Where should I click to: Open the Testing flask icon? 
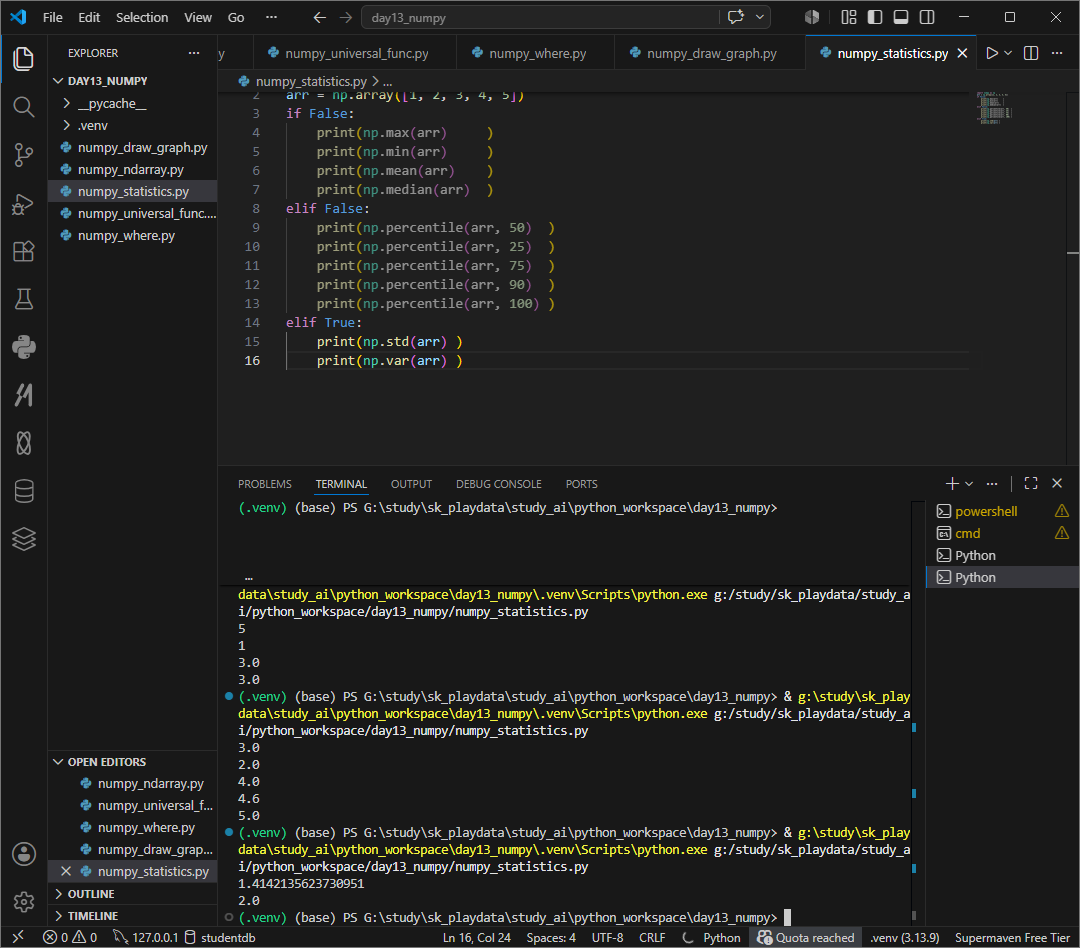[23, 299]
